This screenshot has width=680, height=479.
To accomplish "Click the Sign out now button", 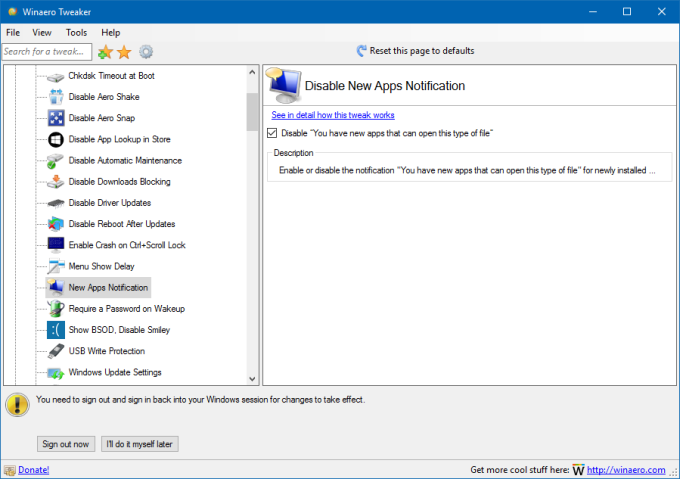I will point(66,444).
